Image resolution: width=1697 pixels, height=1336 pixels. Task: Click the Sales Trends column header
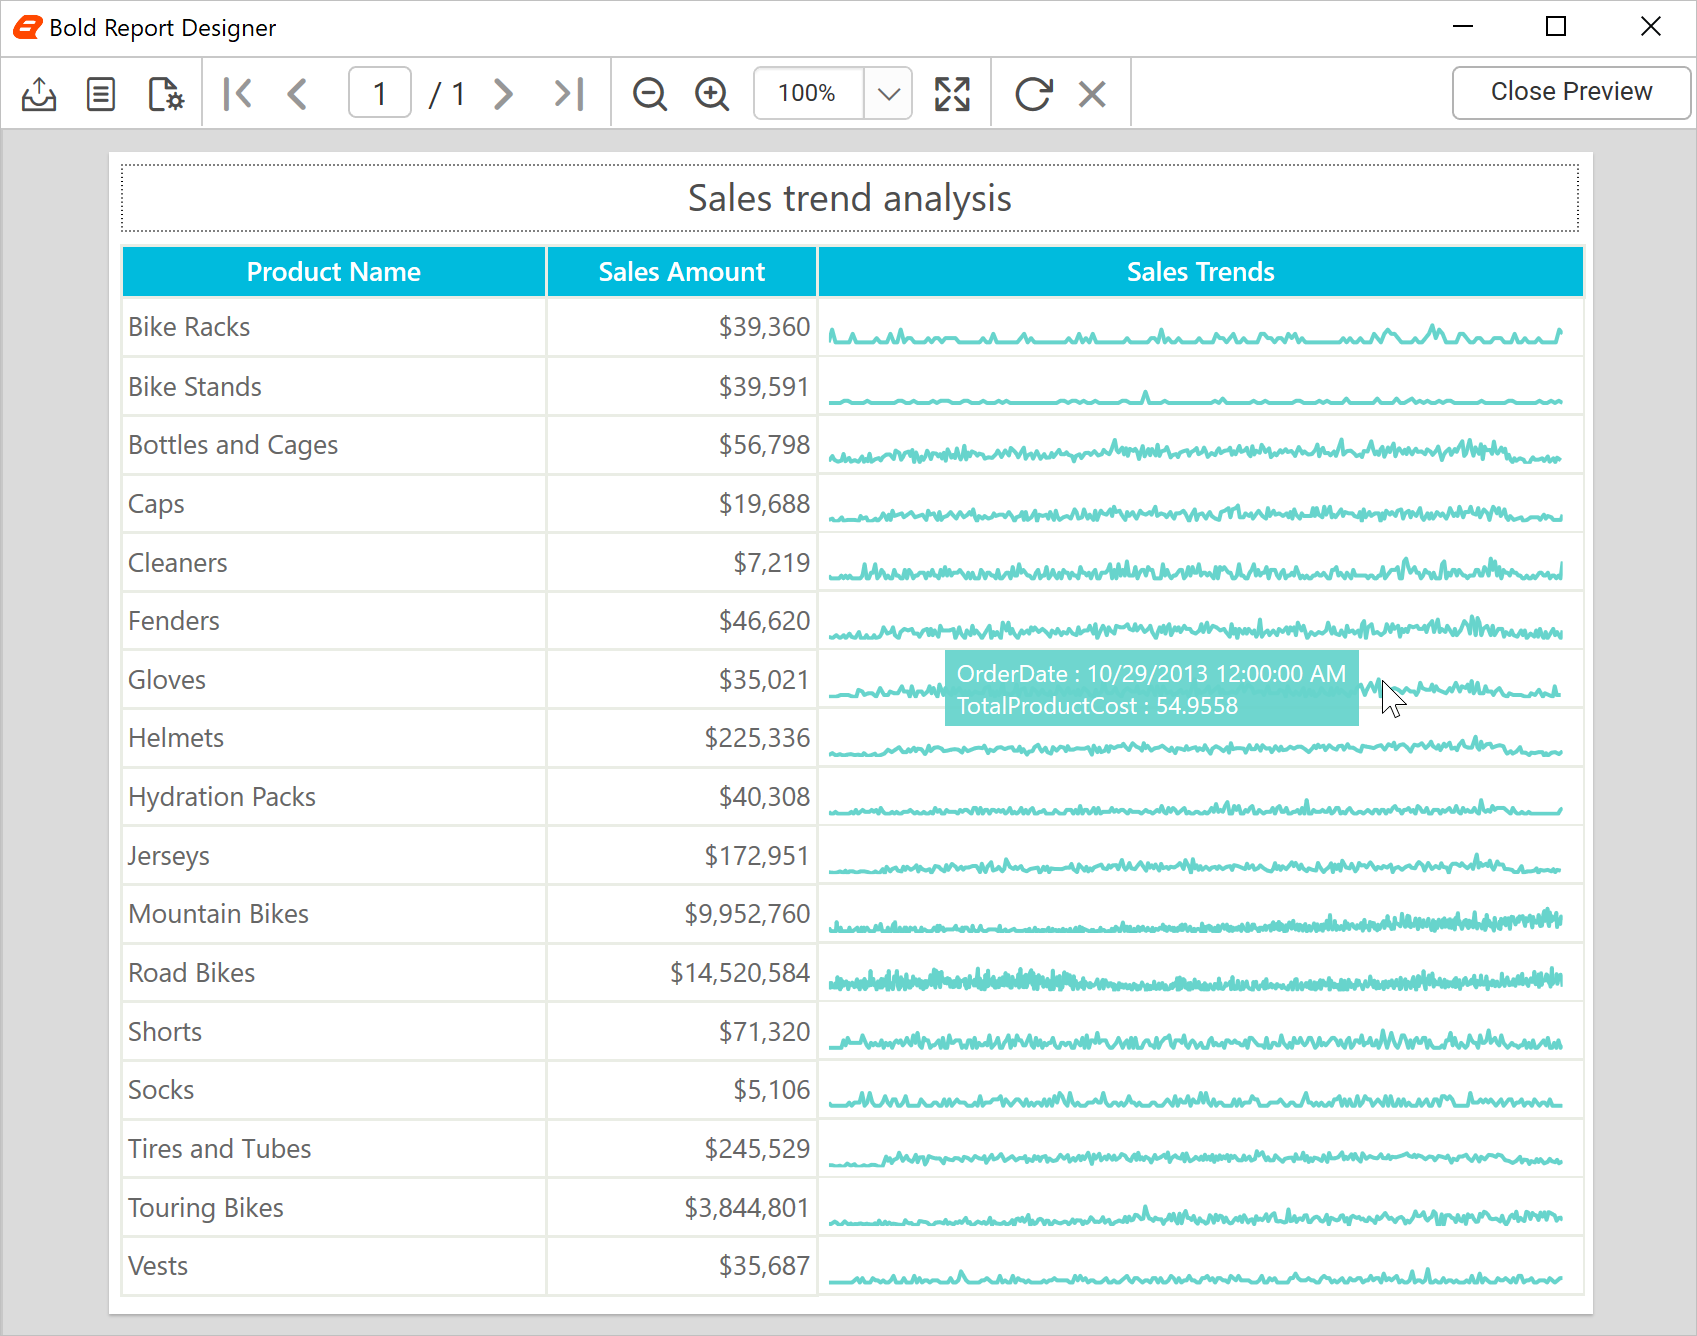(x=1201, y=272)
